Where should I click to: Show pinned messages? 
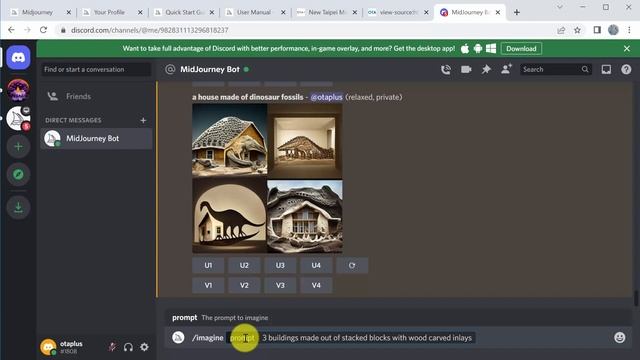(x=486, y=69)
